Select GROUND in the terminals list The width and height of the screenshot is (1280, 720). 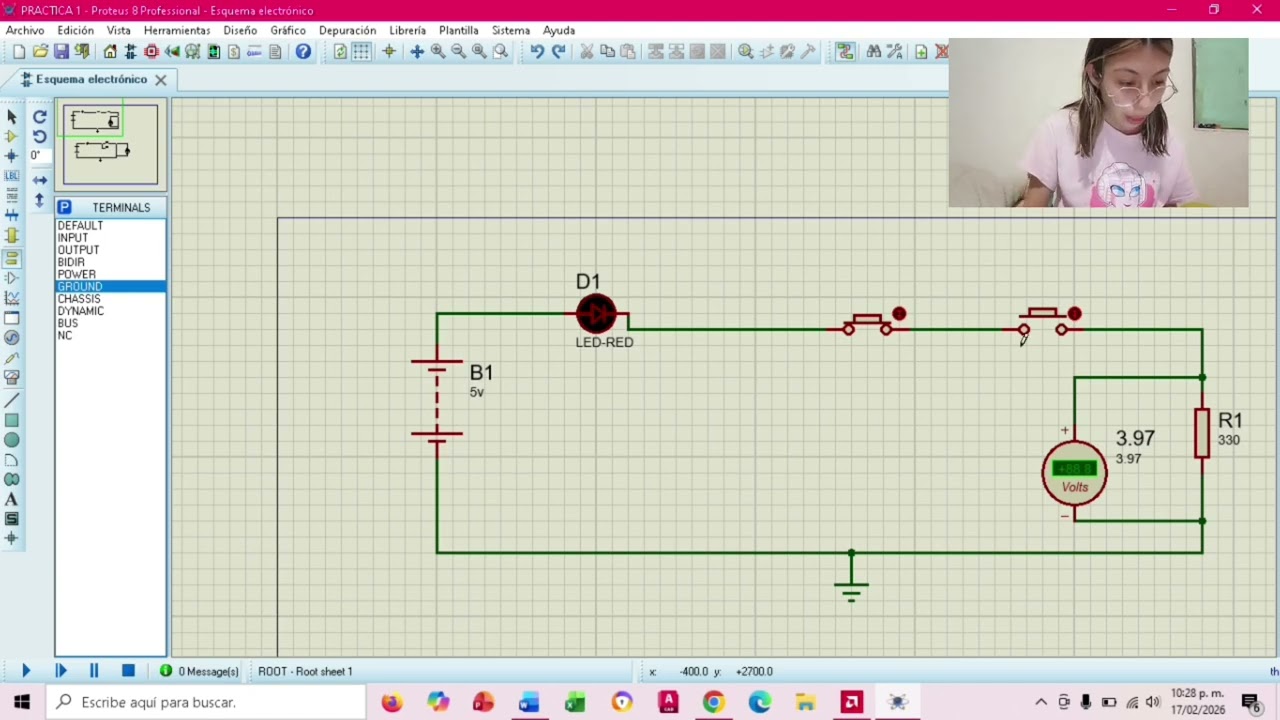click(x=110, y=287)
